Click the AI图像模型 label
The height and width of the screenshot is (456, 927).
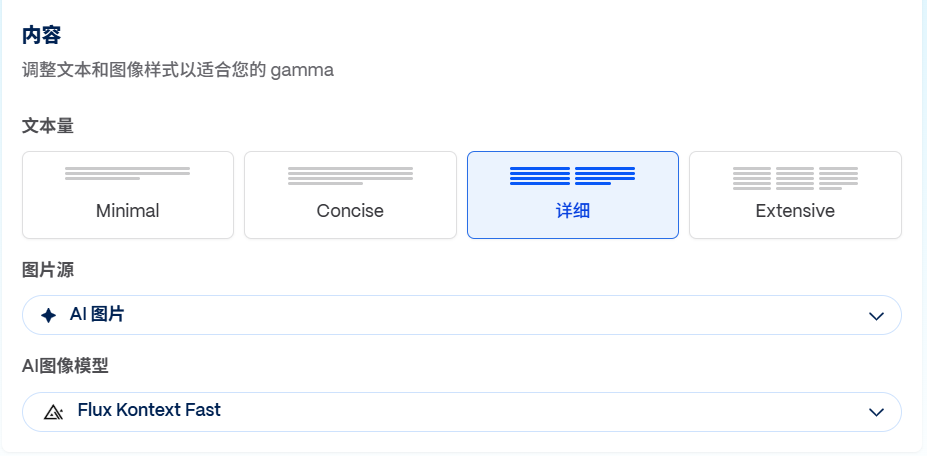click(65, 366)
